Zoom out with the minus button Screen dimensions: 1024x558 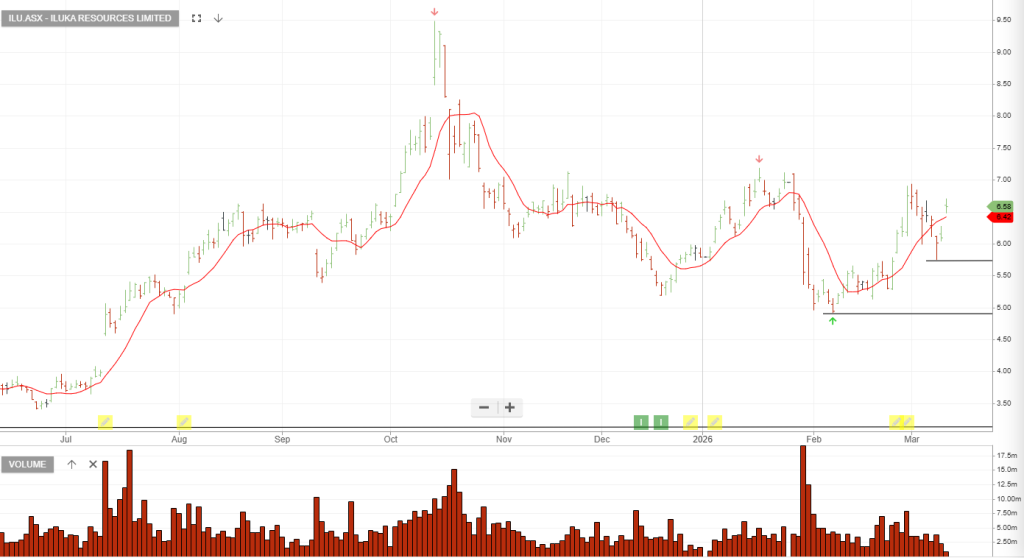point(484,407)
